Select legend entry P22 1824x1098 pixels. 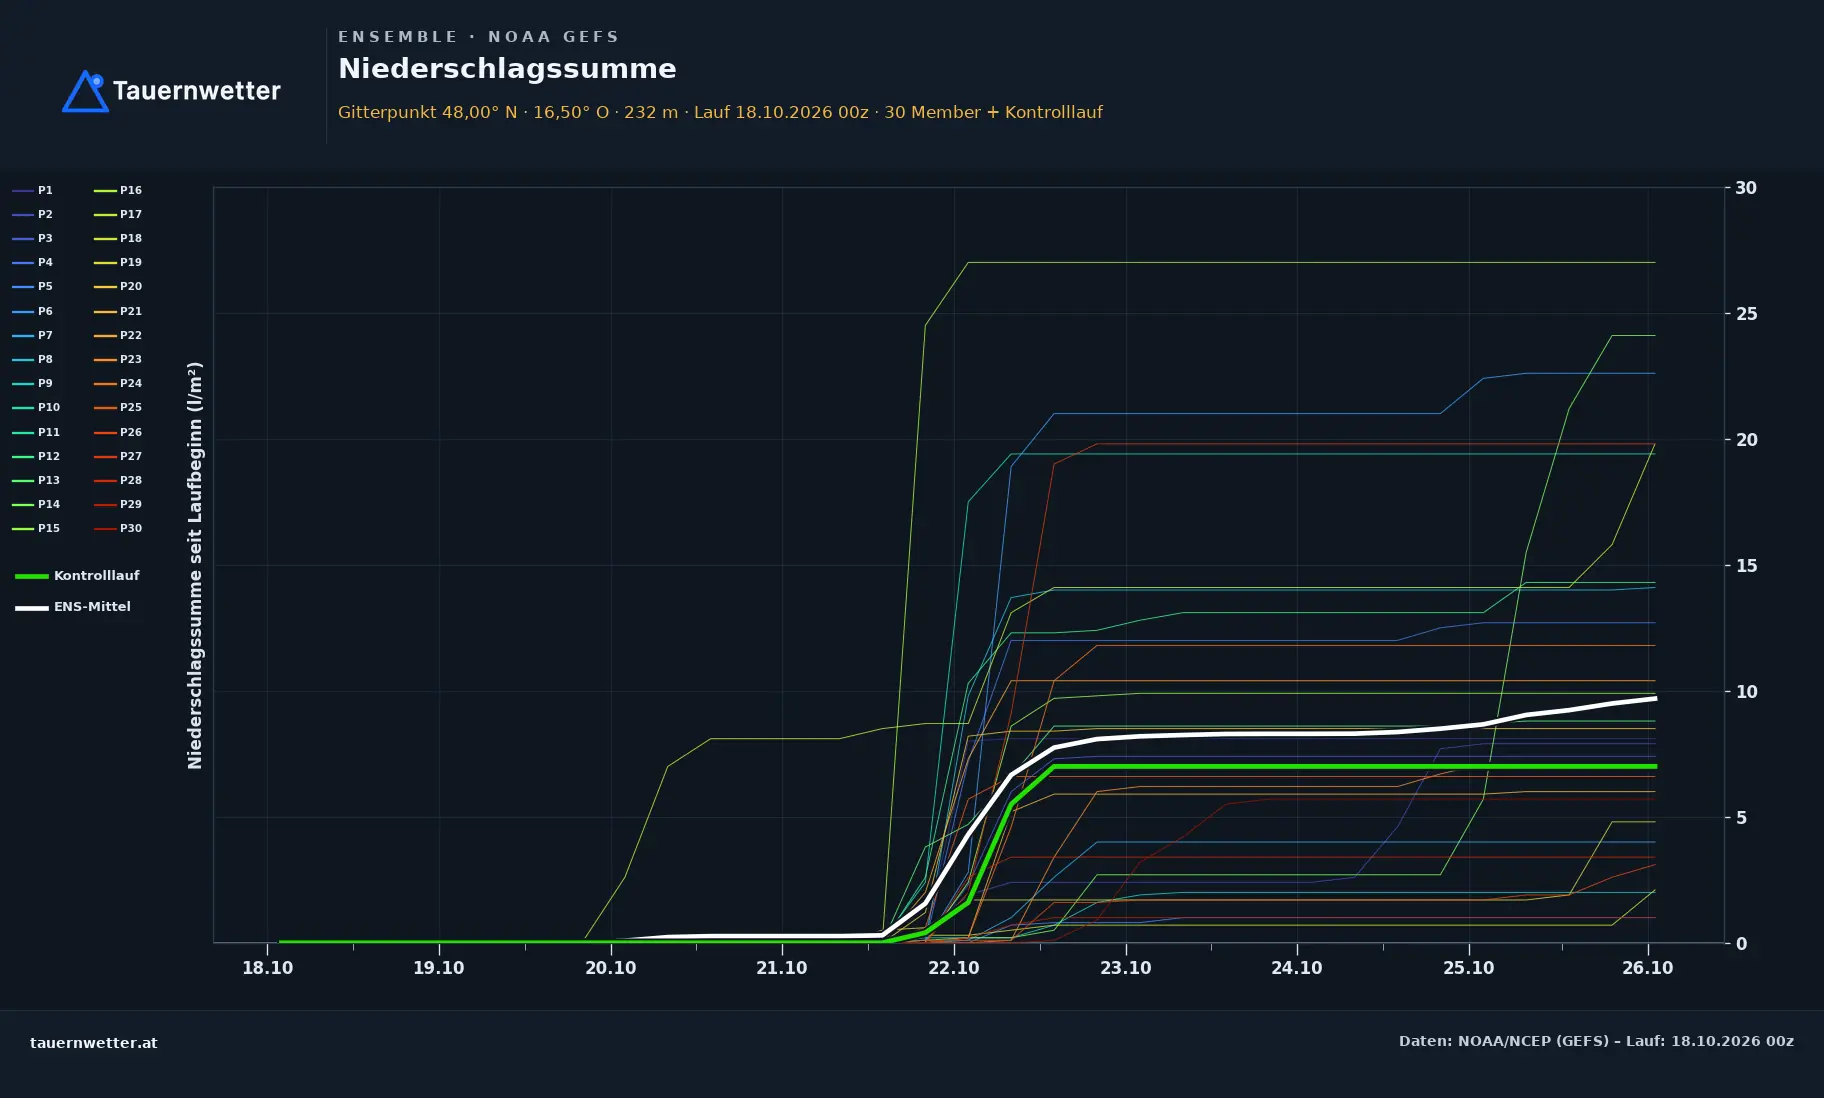[x=118, y=335]
